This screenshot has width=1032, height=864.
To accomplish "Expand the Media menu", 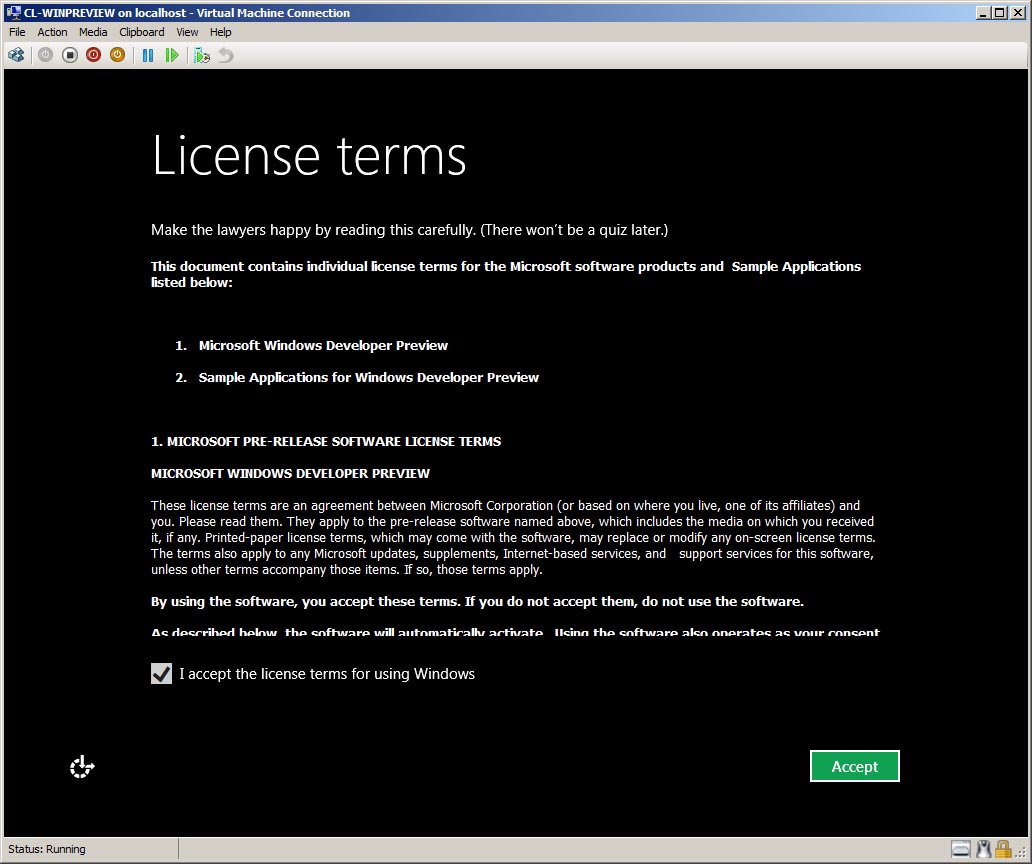I will (93, 32).
